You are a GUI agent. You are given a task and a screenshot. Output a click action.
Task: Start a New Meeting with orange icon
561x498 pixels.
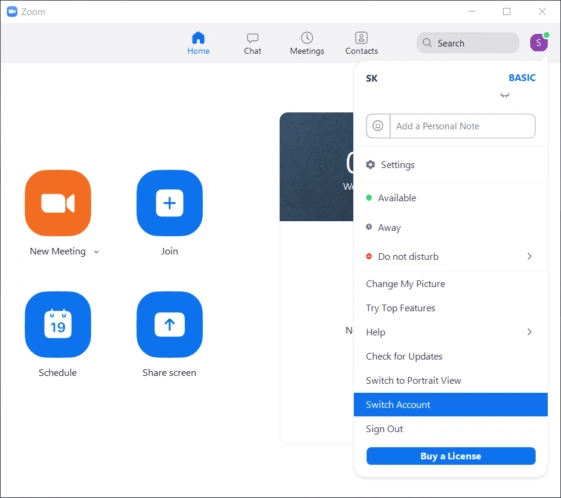58,203
